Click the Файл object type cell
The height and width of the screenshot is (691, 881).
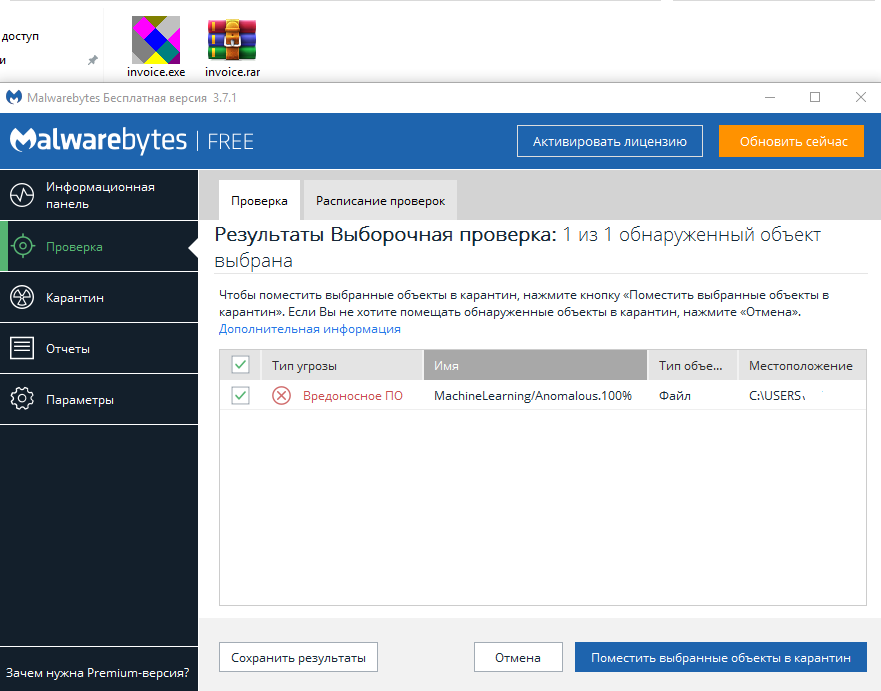675,395
